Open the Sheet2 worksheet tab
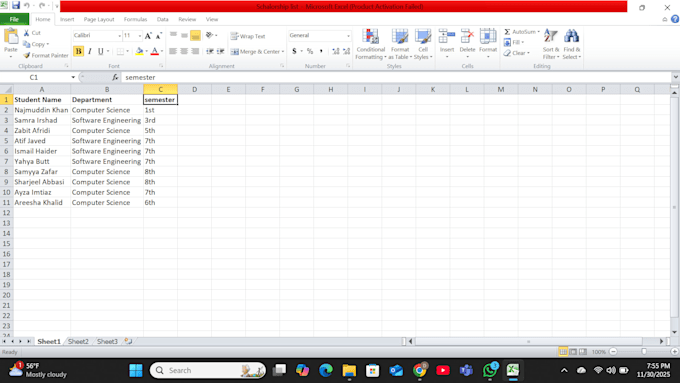This screenshot has height=383, width=680. (78, 341)
